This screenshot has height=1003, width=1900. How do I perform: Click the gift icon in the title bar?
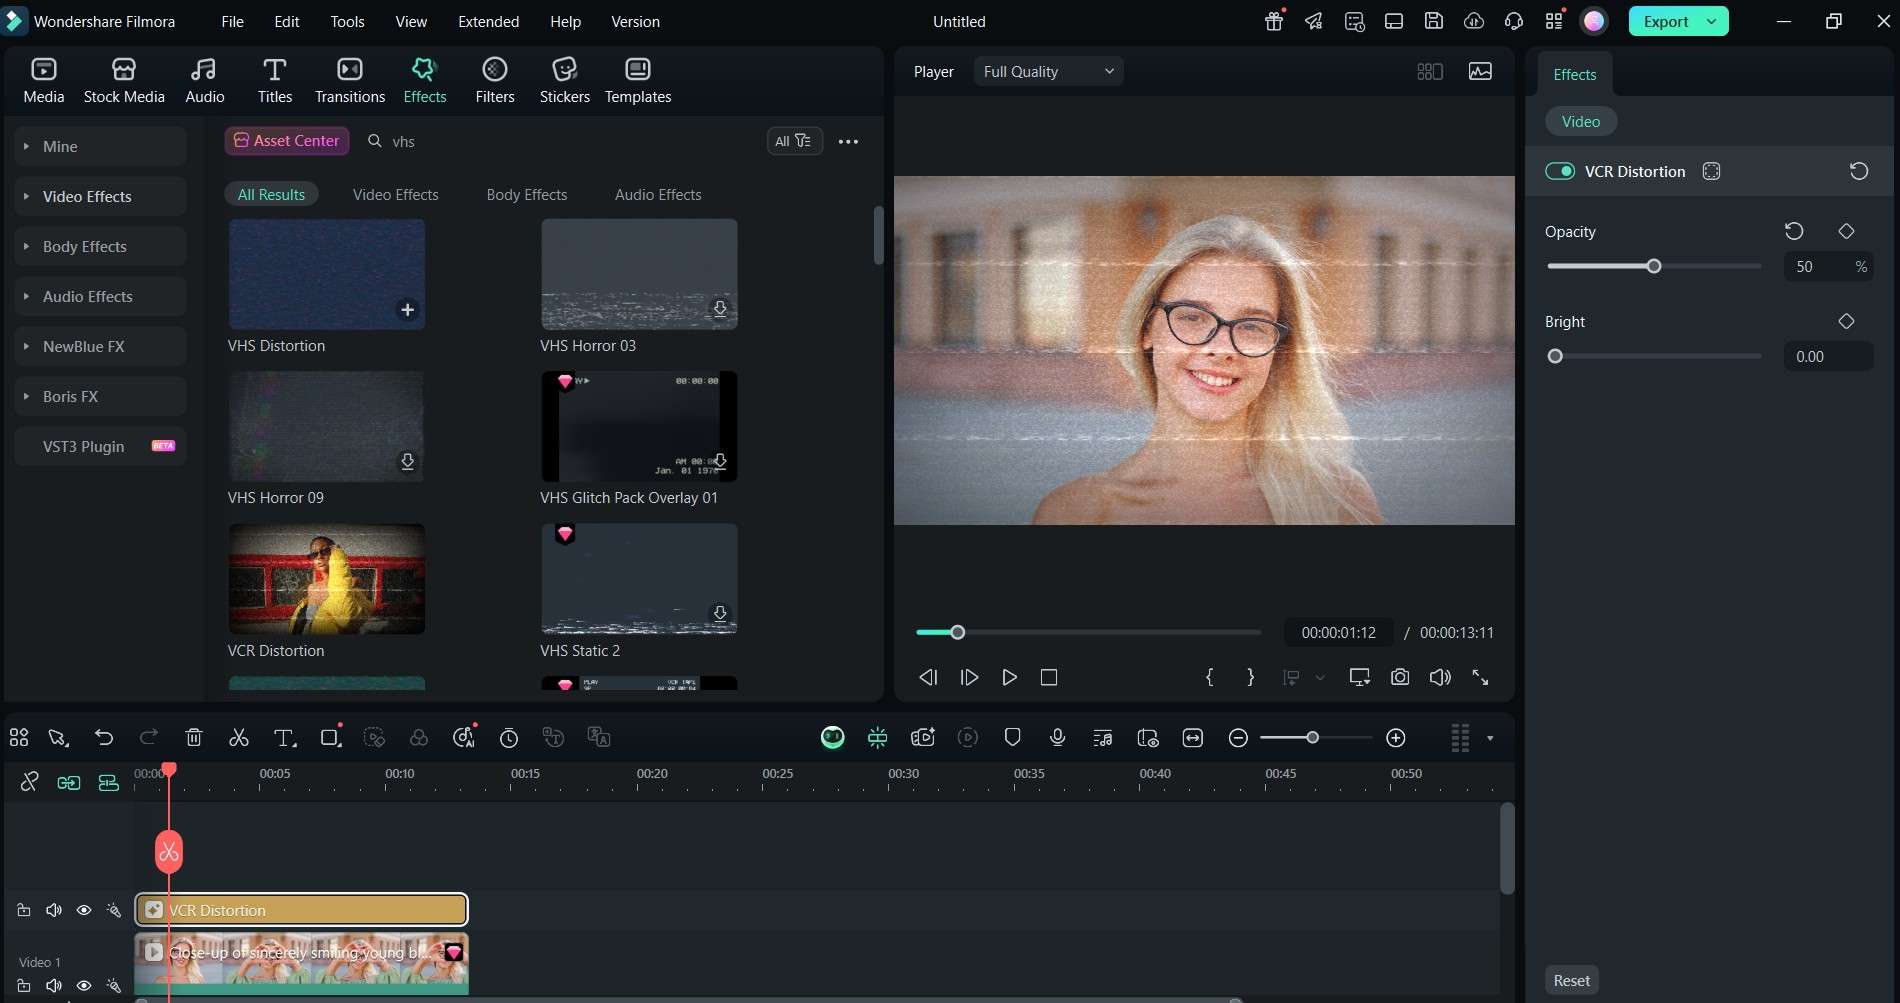[1274, 21]
